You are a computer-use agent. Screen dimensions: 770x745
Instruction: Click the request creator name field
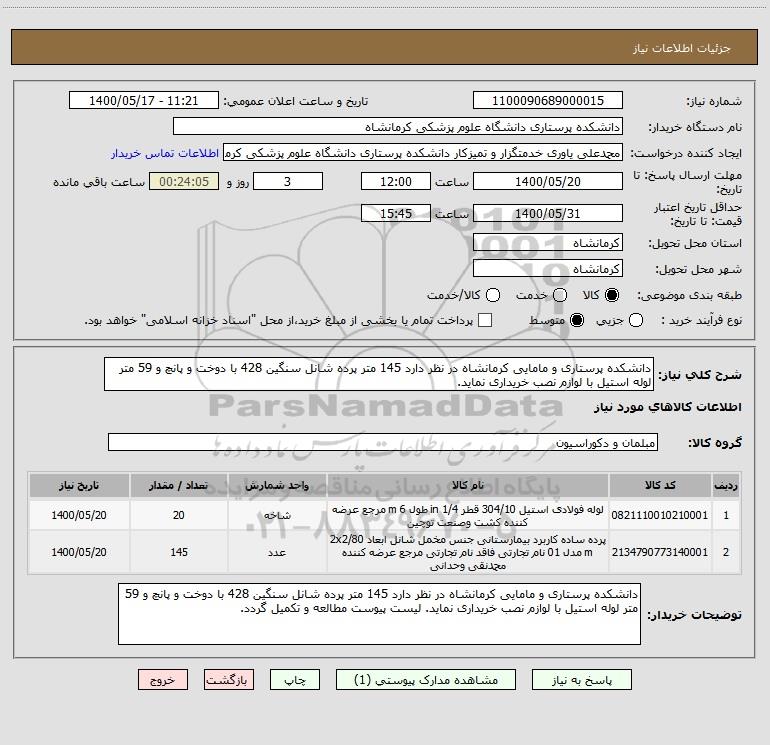423,153
